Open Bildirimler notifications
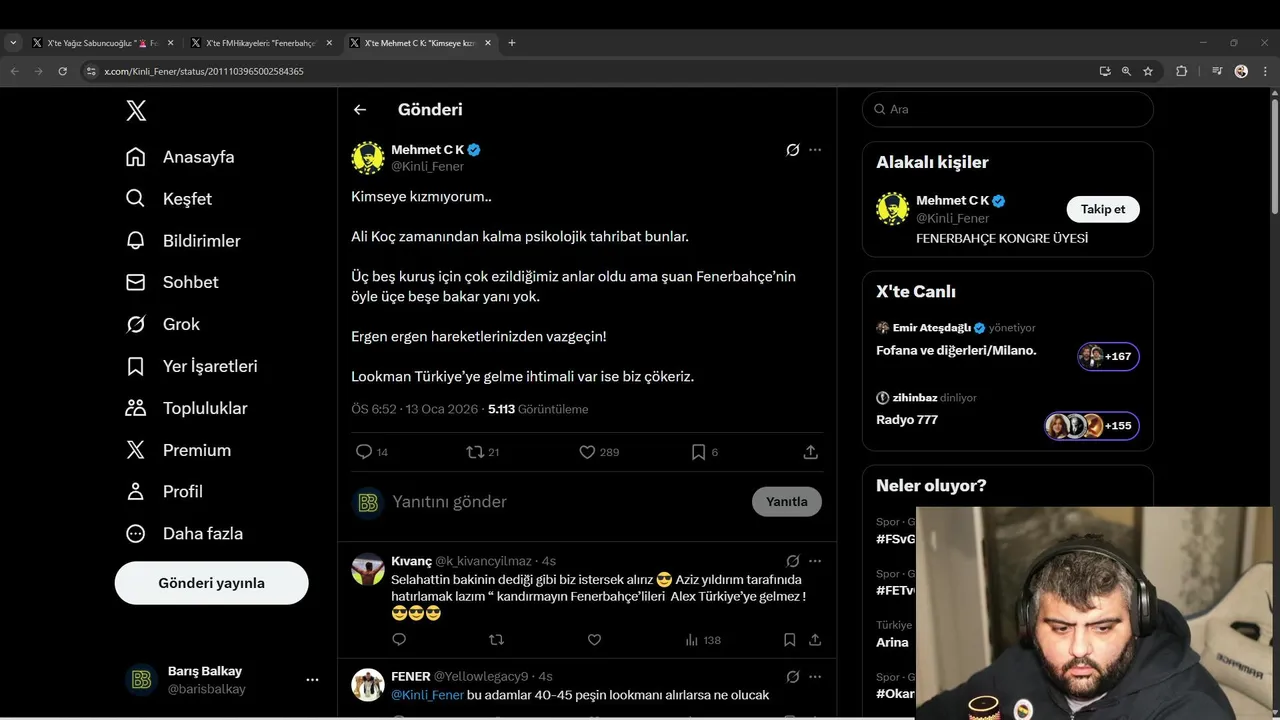Viewport: 1280px width, 720px height. point(183,241)
